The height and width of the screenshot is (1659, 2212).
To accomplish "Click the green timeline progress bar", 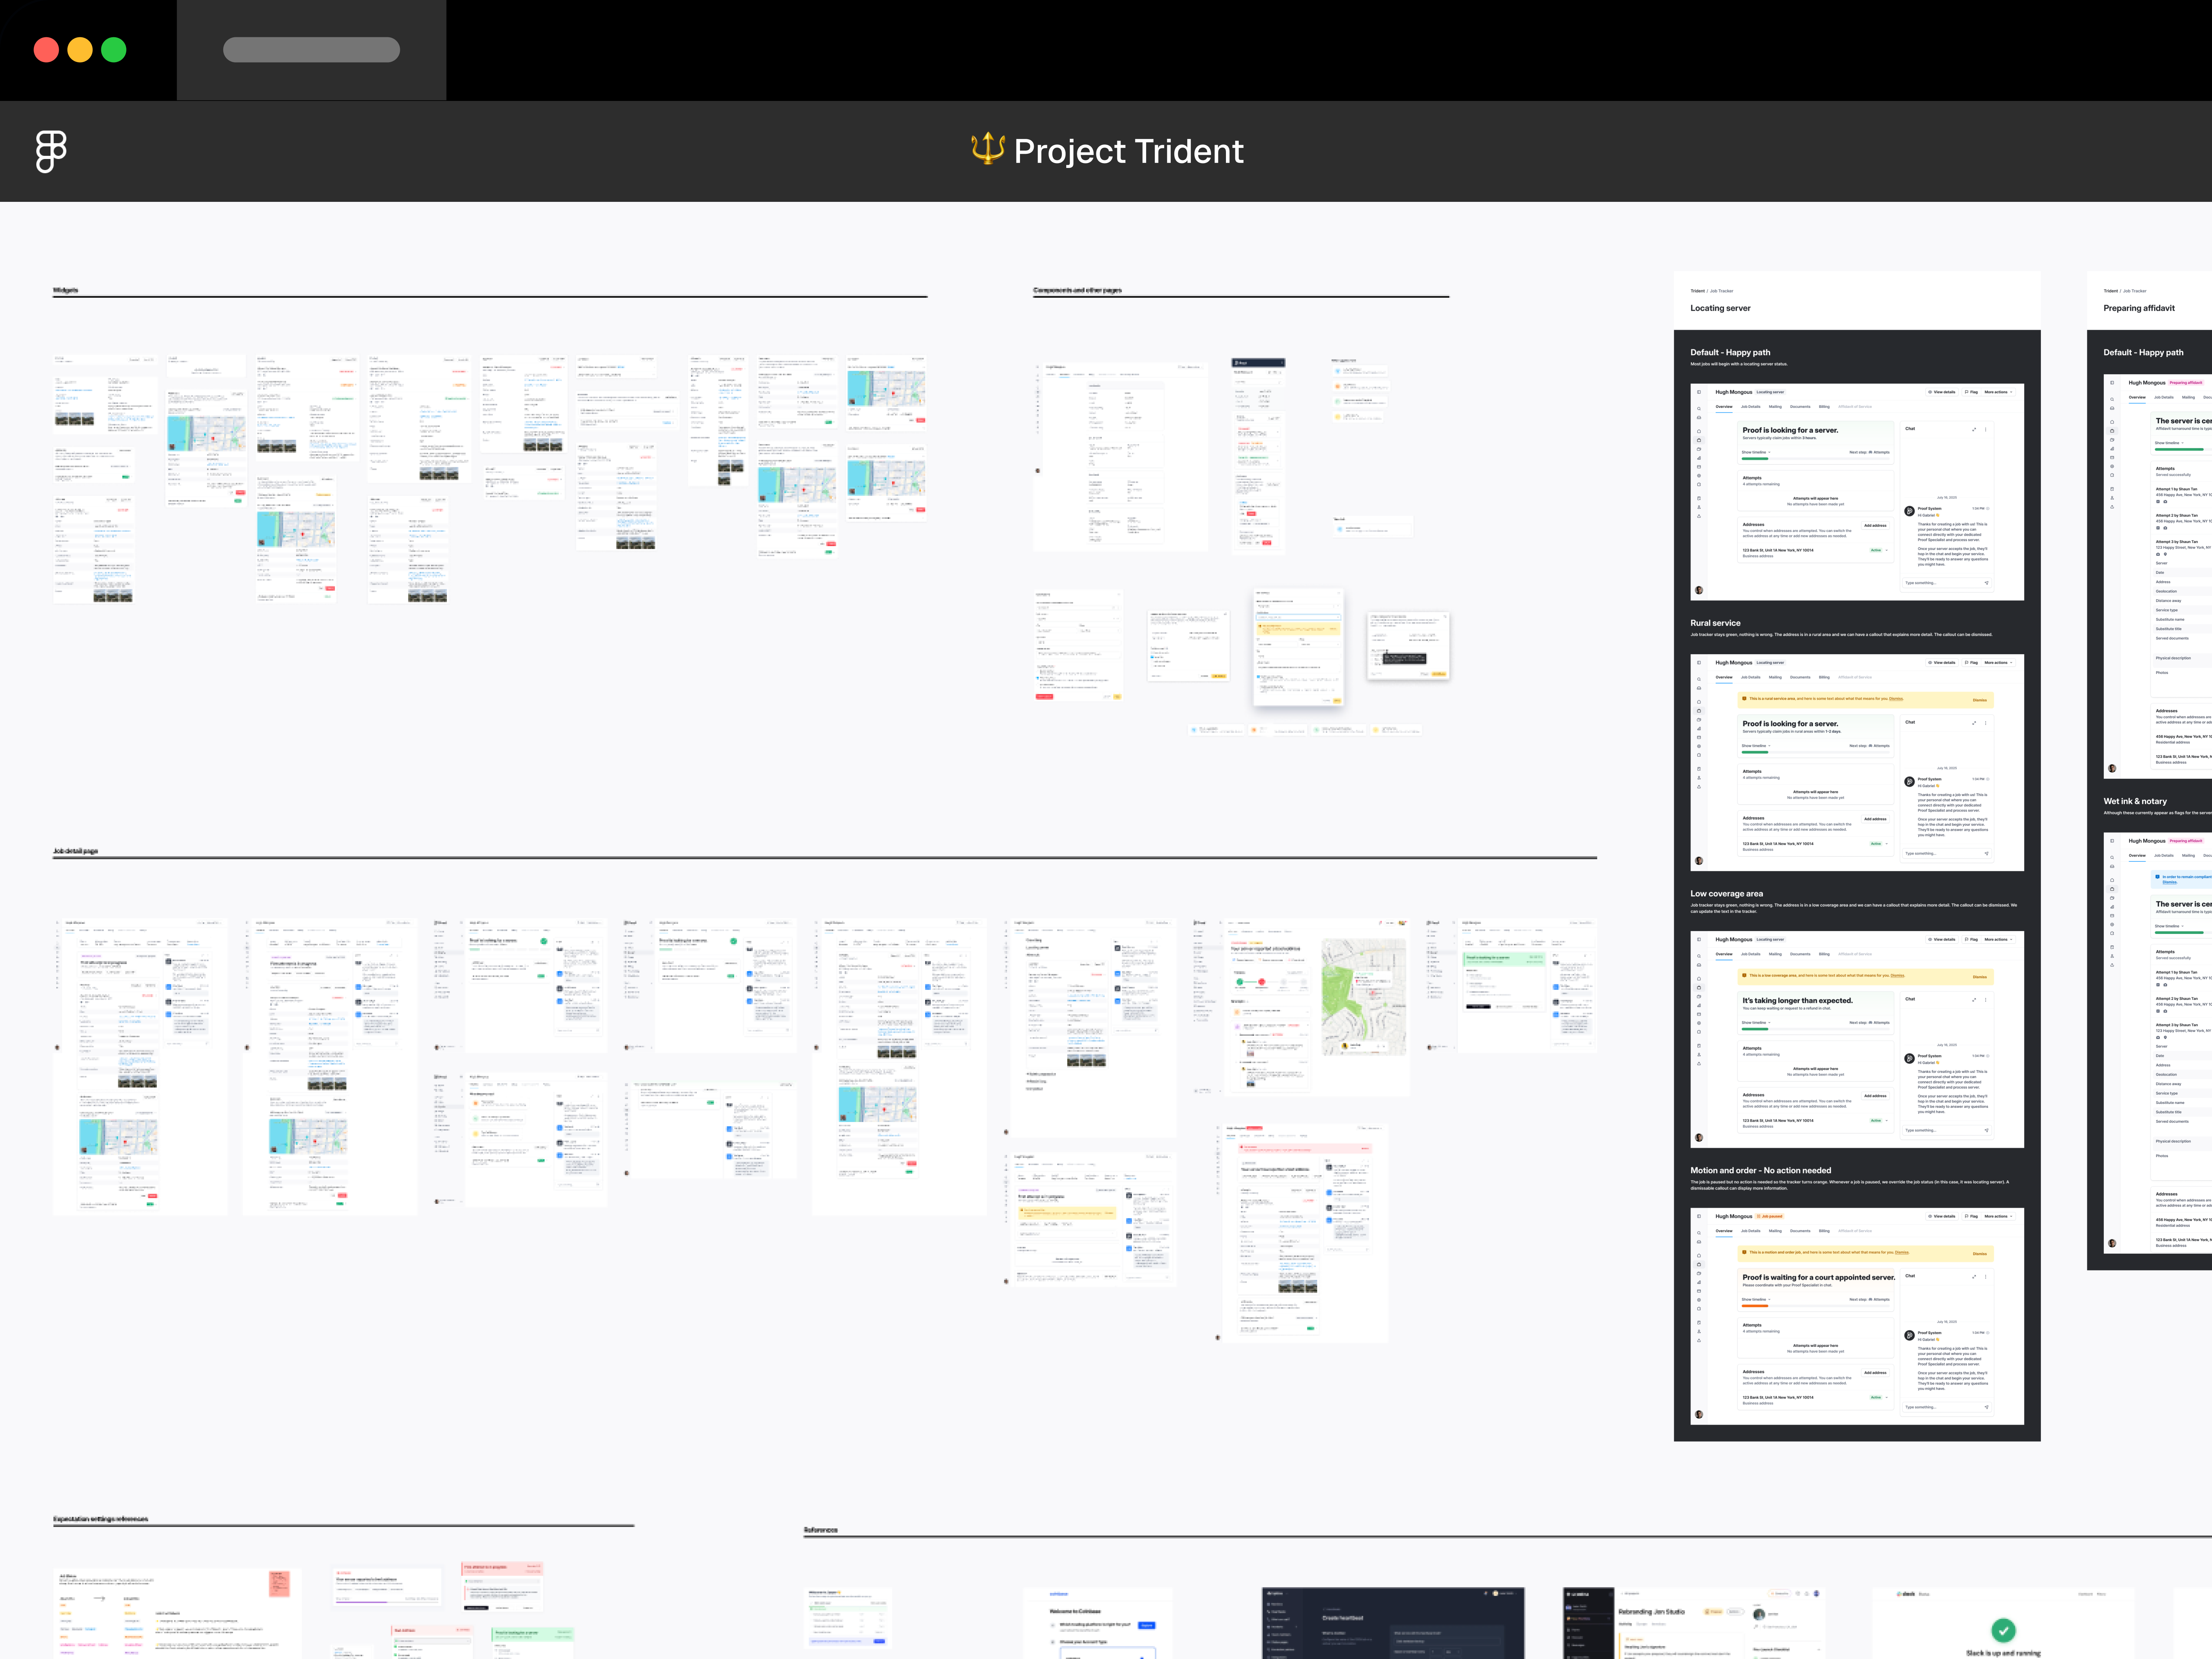I will point(1755,459).
